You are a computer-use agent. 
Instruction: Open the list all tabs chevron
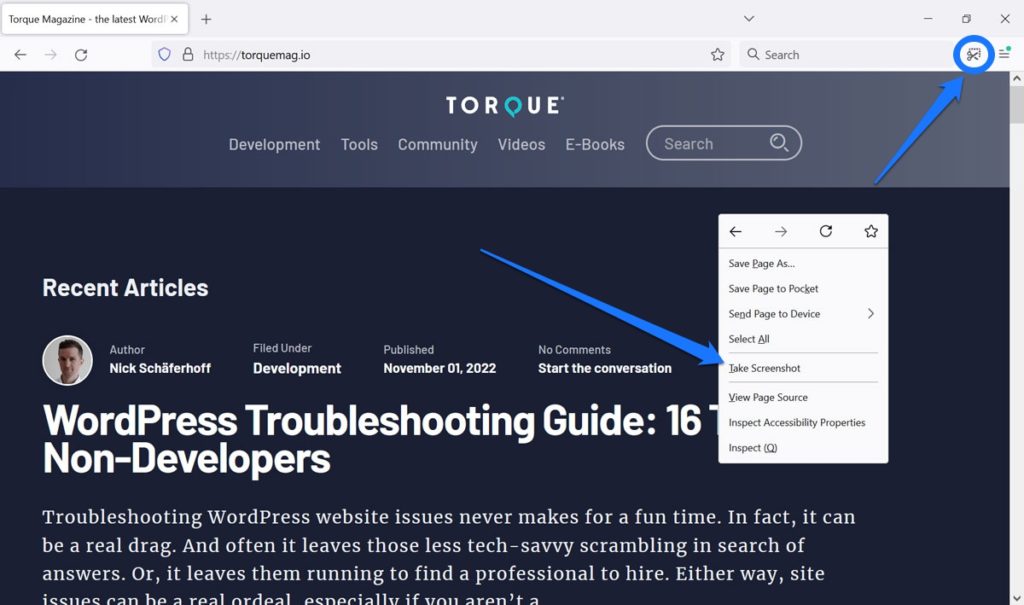pos(749,18)
